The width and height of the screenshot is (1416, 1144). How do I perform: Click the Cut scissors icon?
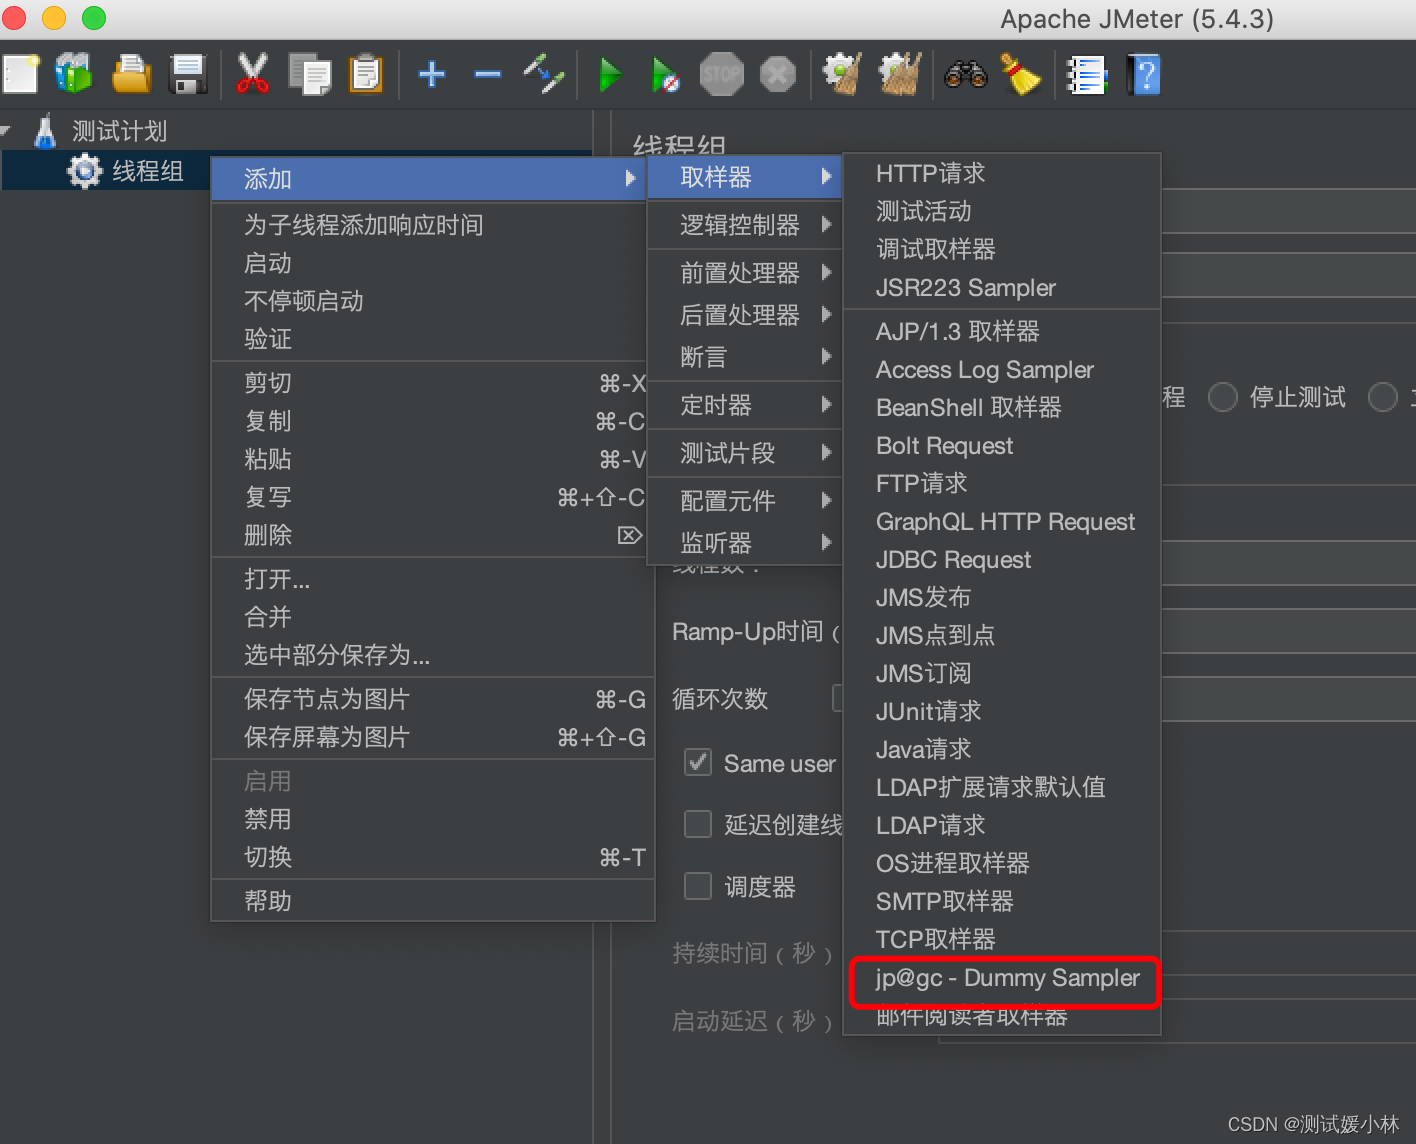(253, 75)
